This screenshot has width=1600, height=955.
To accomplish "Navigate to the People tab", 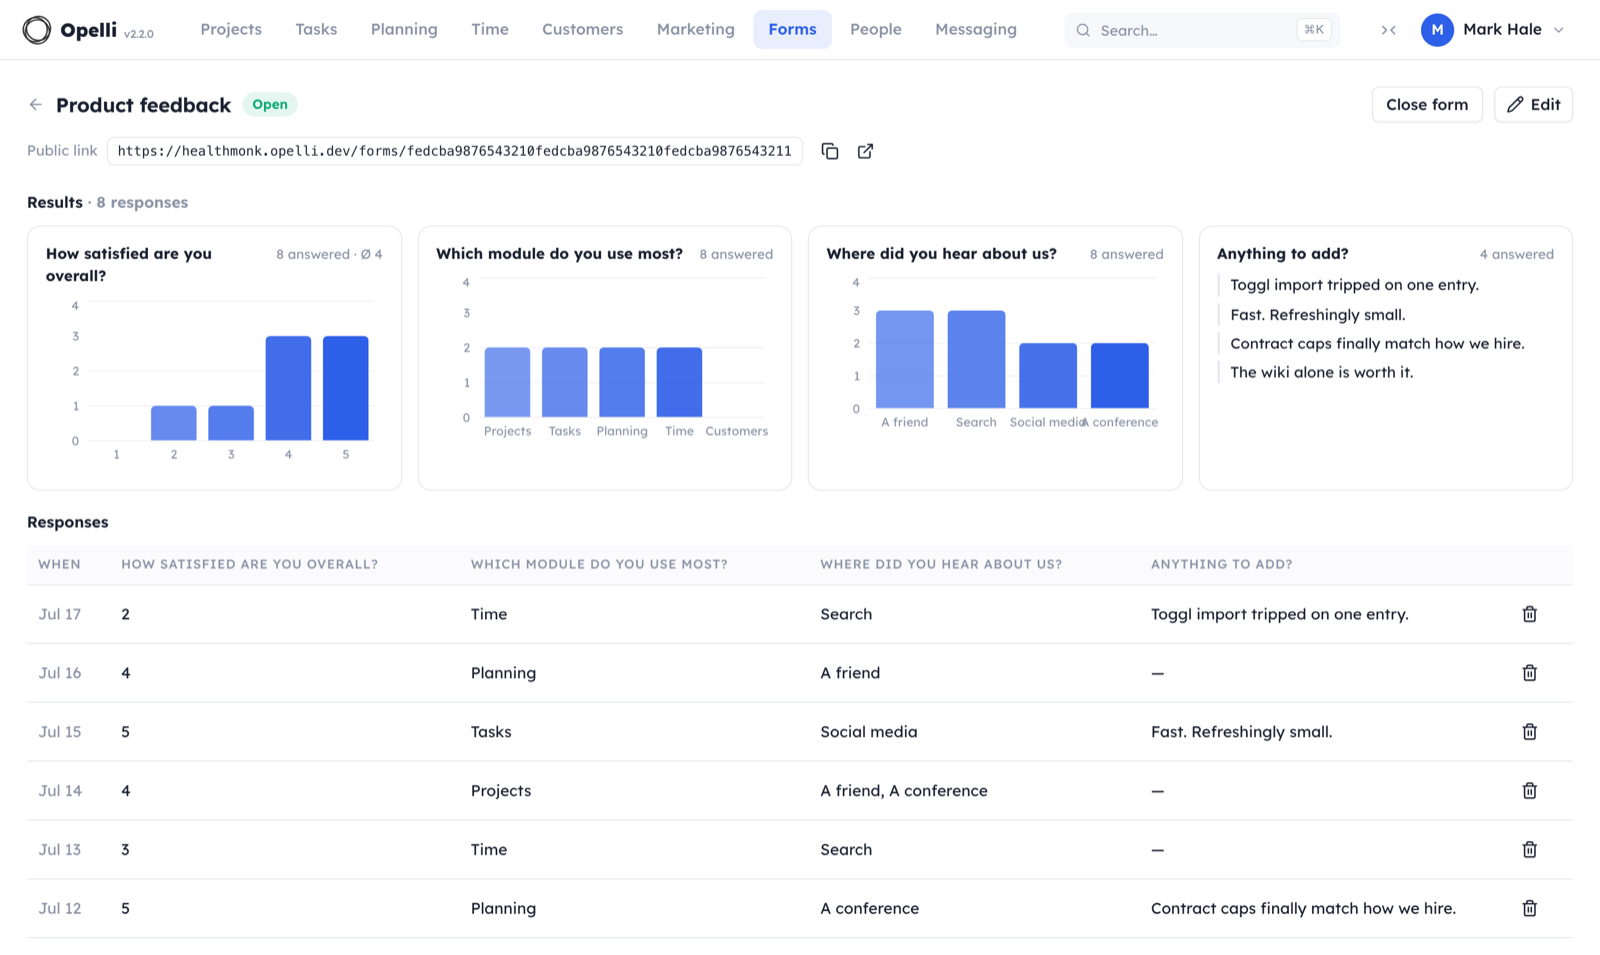I will point(876,30).
